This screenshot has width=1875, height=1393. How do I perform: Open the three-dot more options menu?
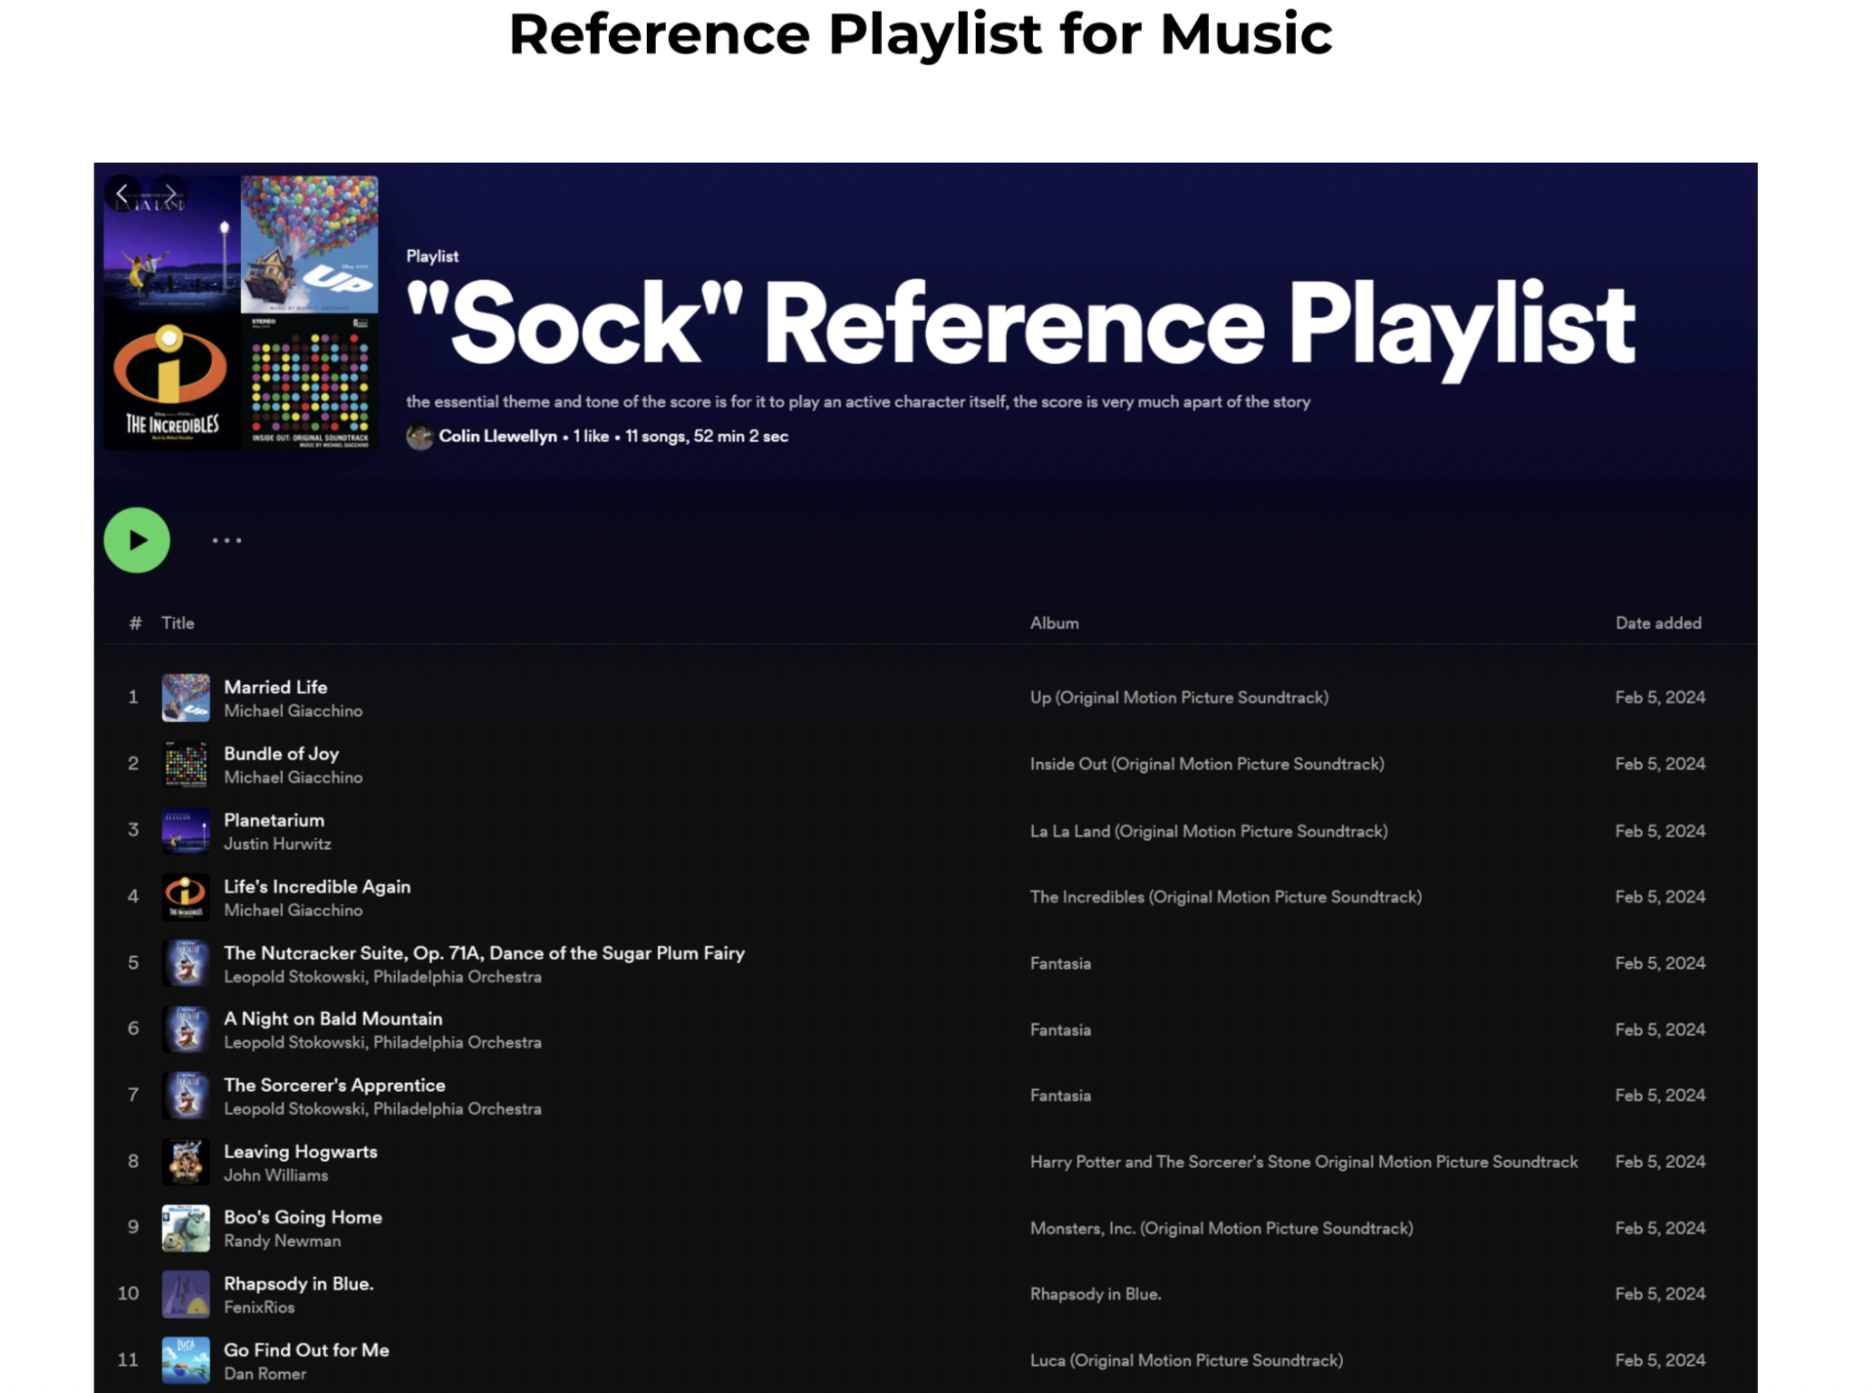227,540
